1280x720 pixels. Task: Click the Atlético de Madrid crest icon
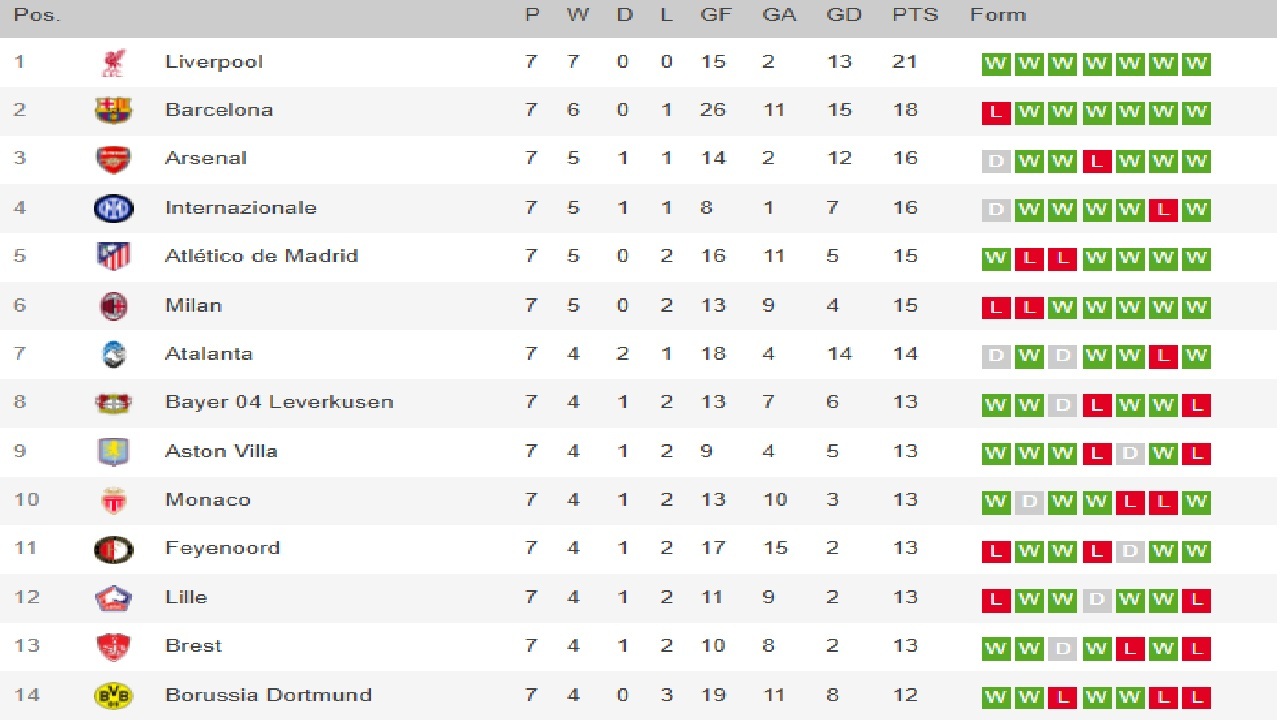[x=113, y=257]
